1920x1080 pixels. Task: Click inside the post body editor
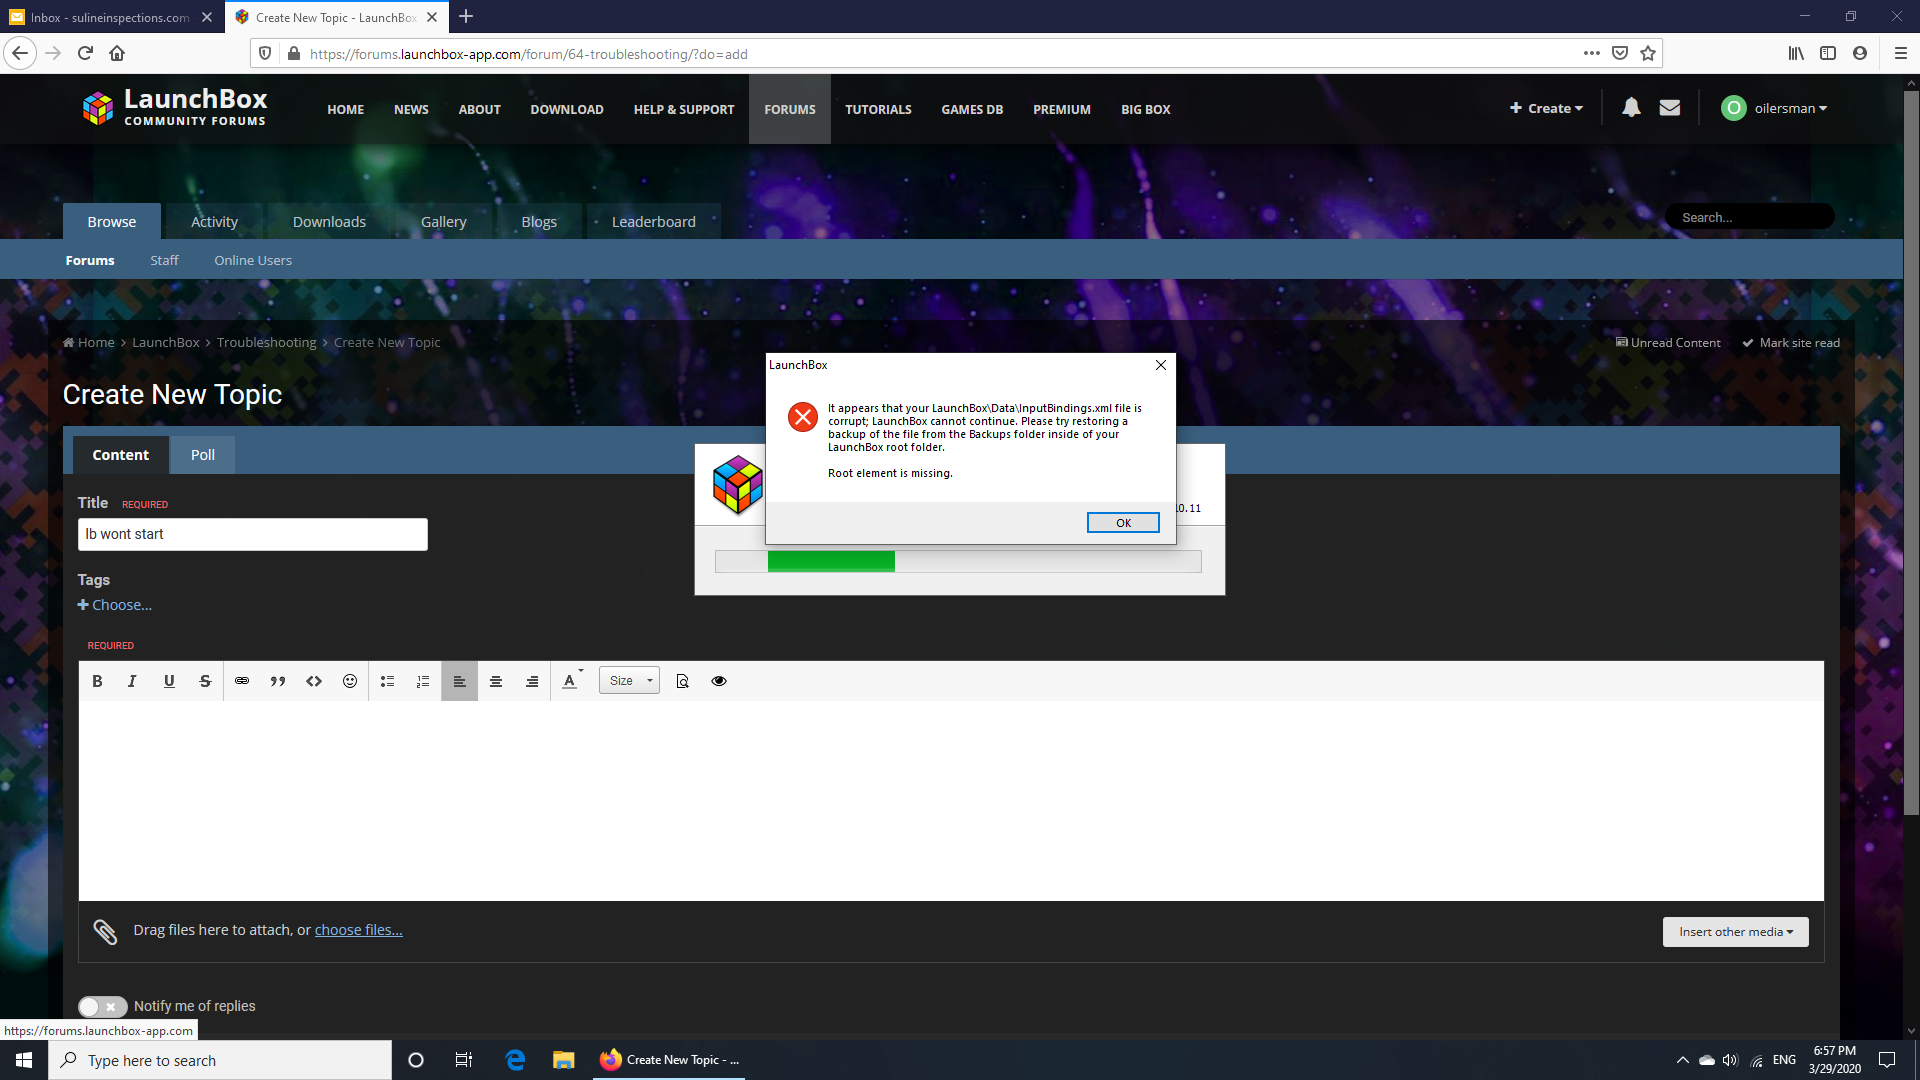[951, 801]
